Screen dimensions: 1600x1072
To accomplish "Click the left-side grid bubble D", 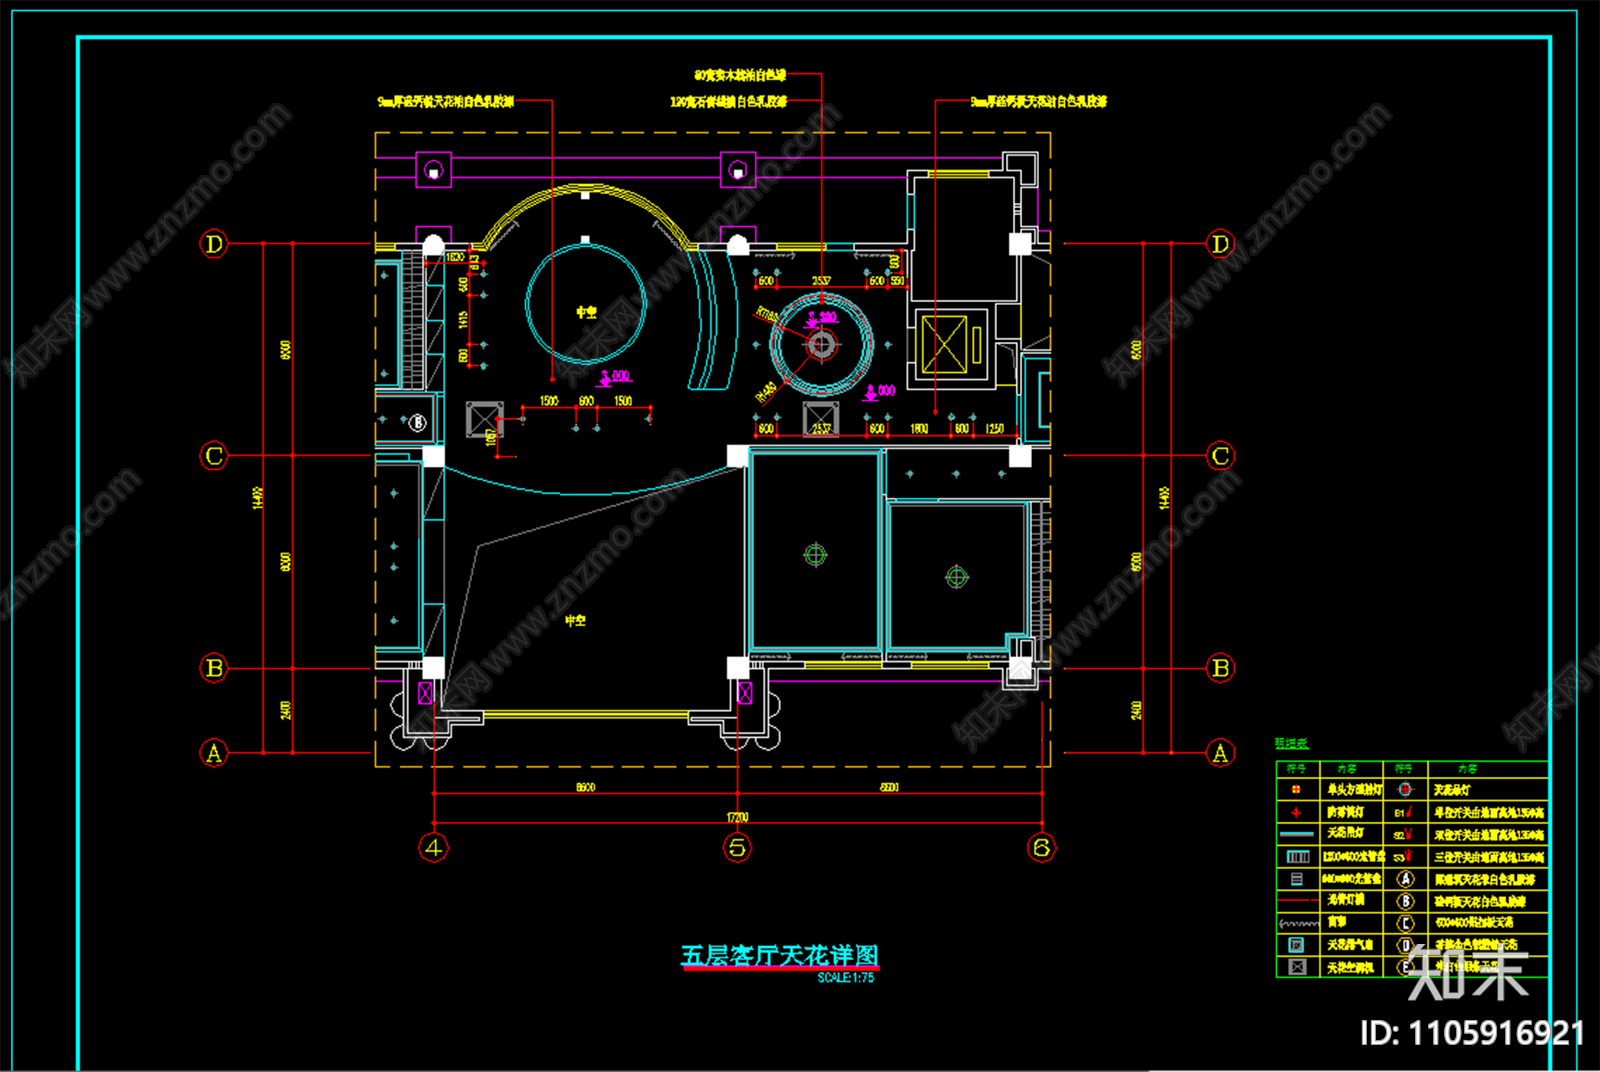I will tap(214, 244).
